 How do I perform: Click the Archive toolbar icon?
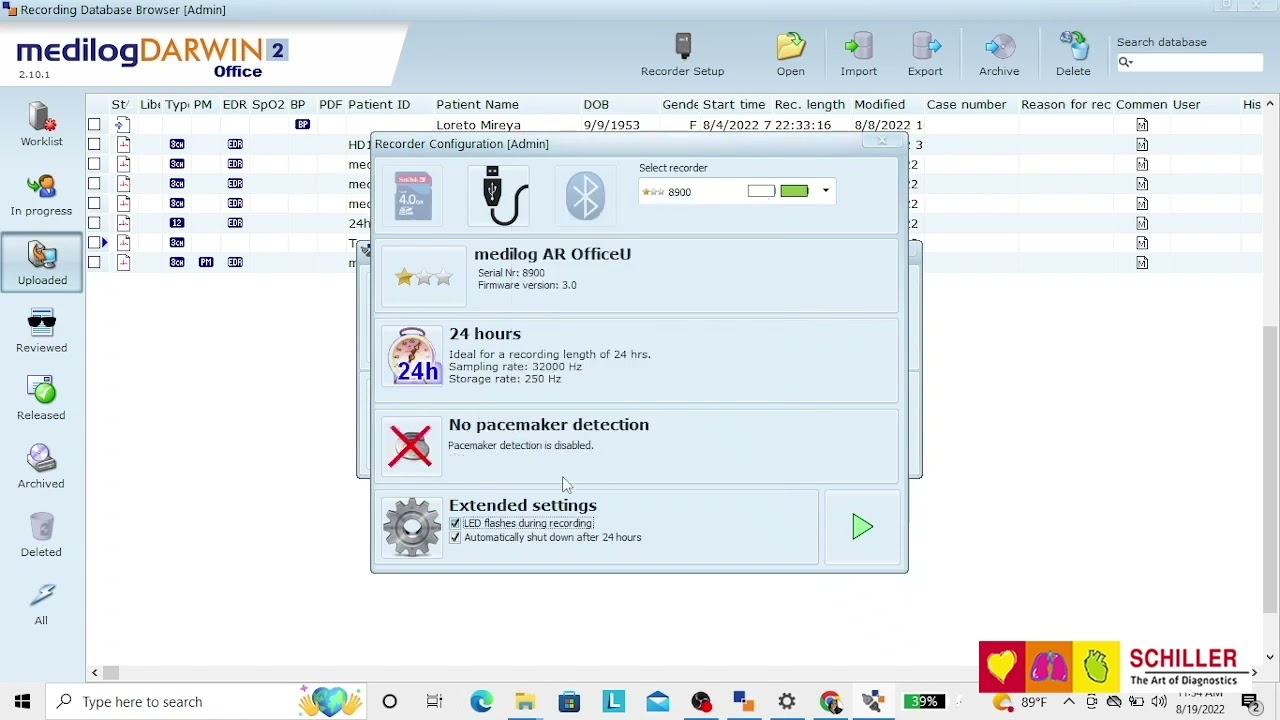point(999,54)
